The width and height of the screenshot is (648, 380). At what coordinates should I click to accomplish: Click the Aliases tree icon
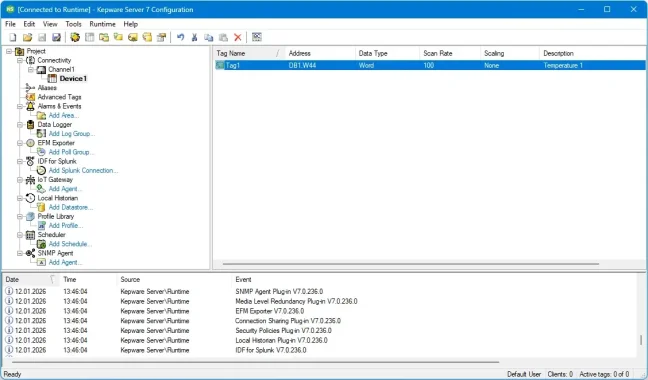(30, 88)
